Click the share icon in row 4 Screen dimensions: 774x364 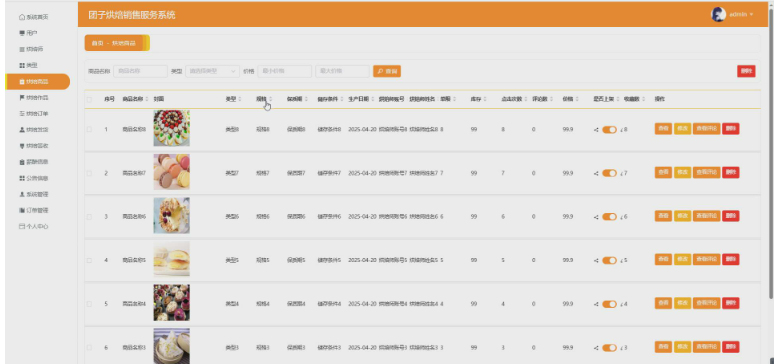(596, 260)
